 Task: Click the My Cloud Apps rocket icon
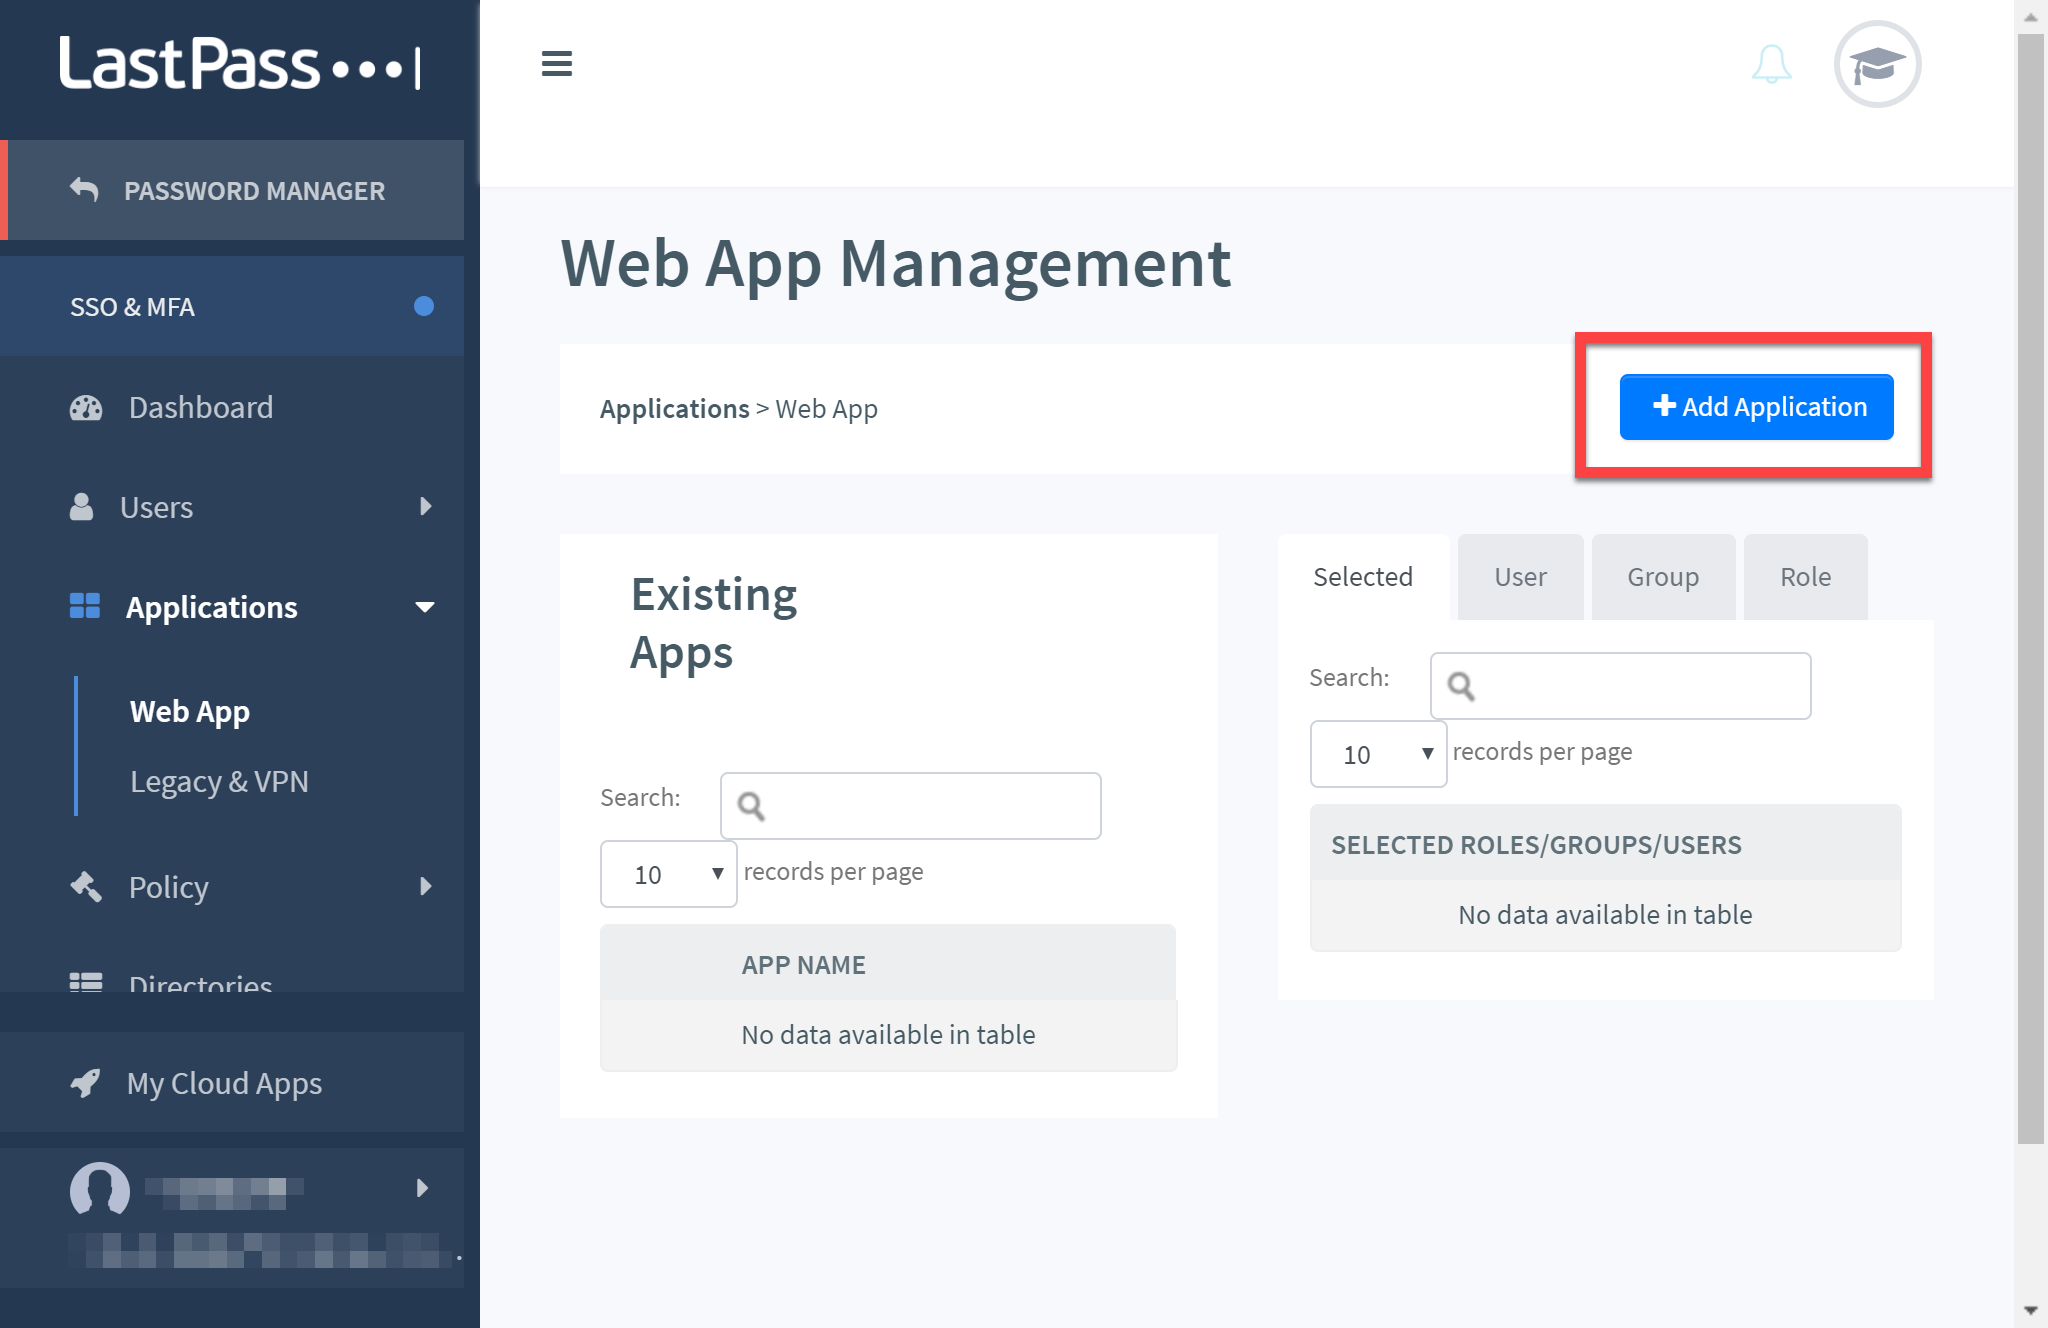(x=86, y=1082)
